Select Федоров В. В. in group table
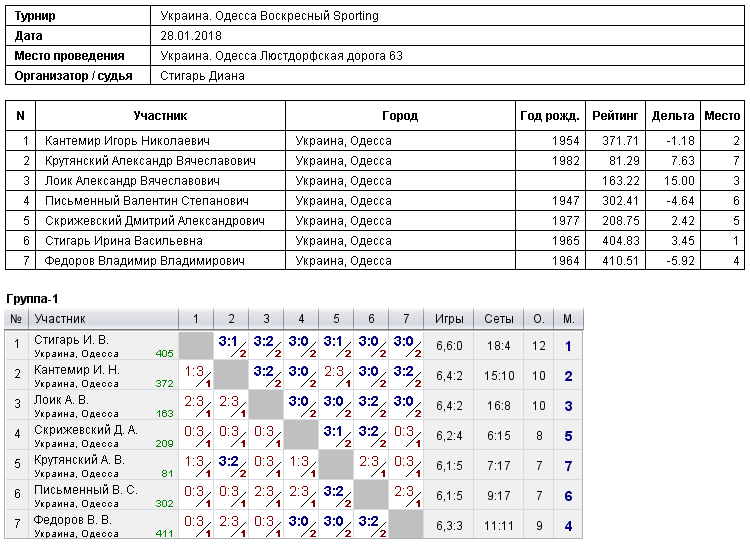This screenshot has height=544, width=750. tap(72, 520)
